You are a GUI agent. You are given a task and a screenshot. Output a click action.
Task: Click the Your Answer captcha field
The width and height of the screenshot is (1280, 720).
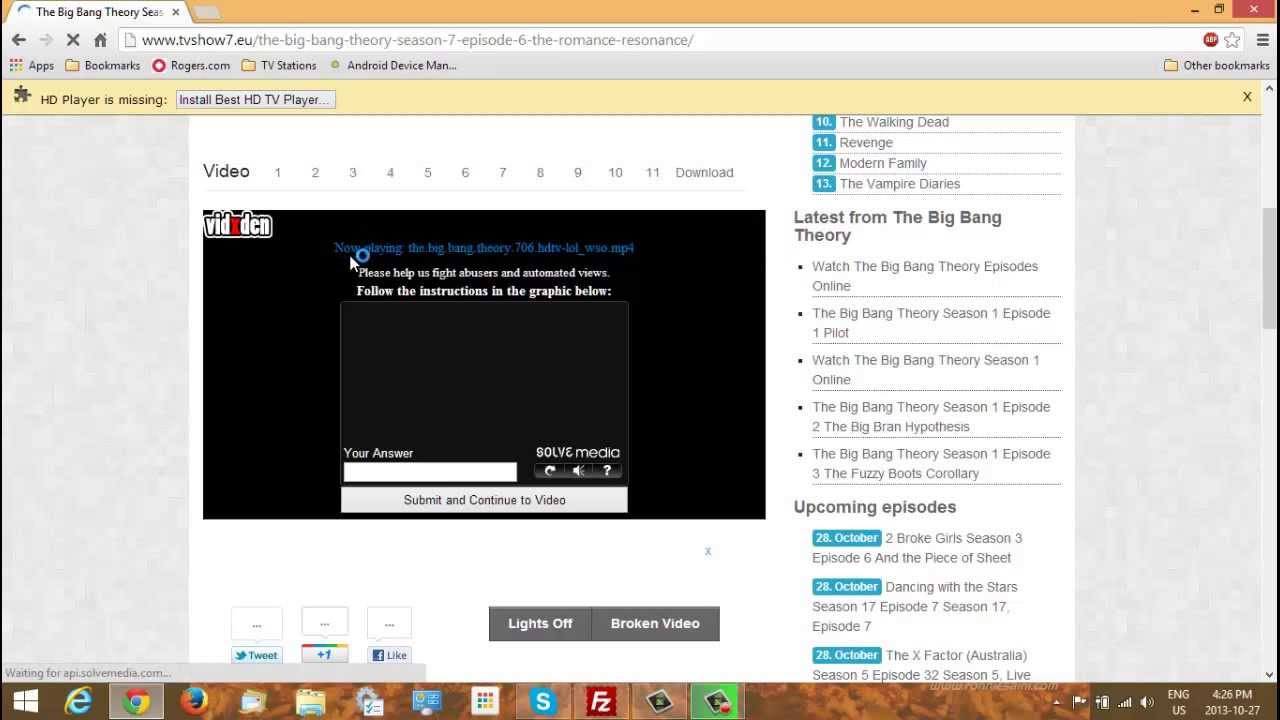click(430, 472)
